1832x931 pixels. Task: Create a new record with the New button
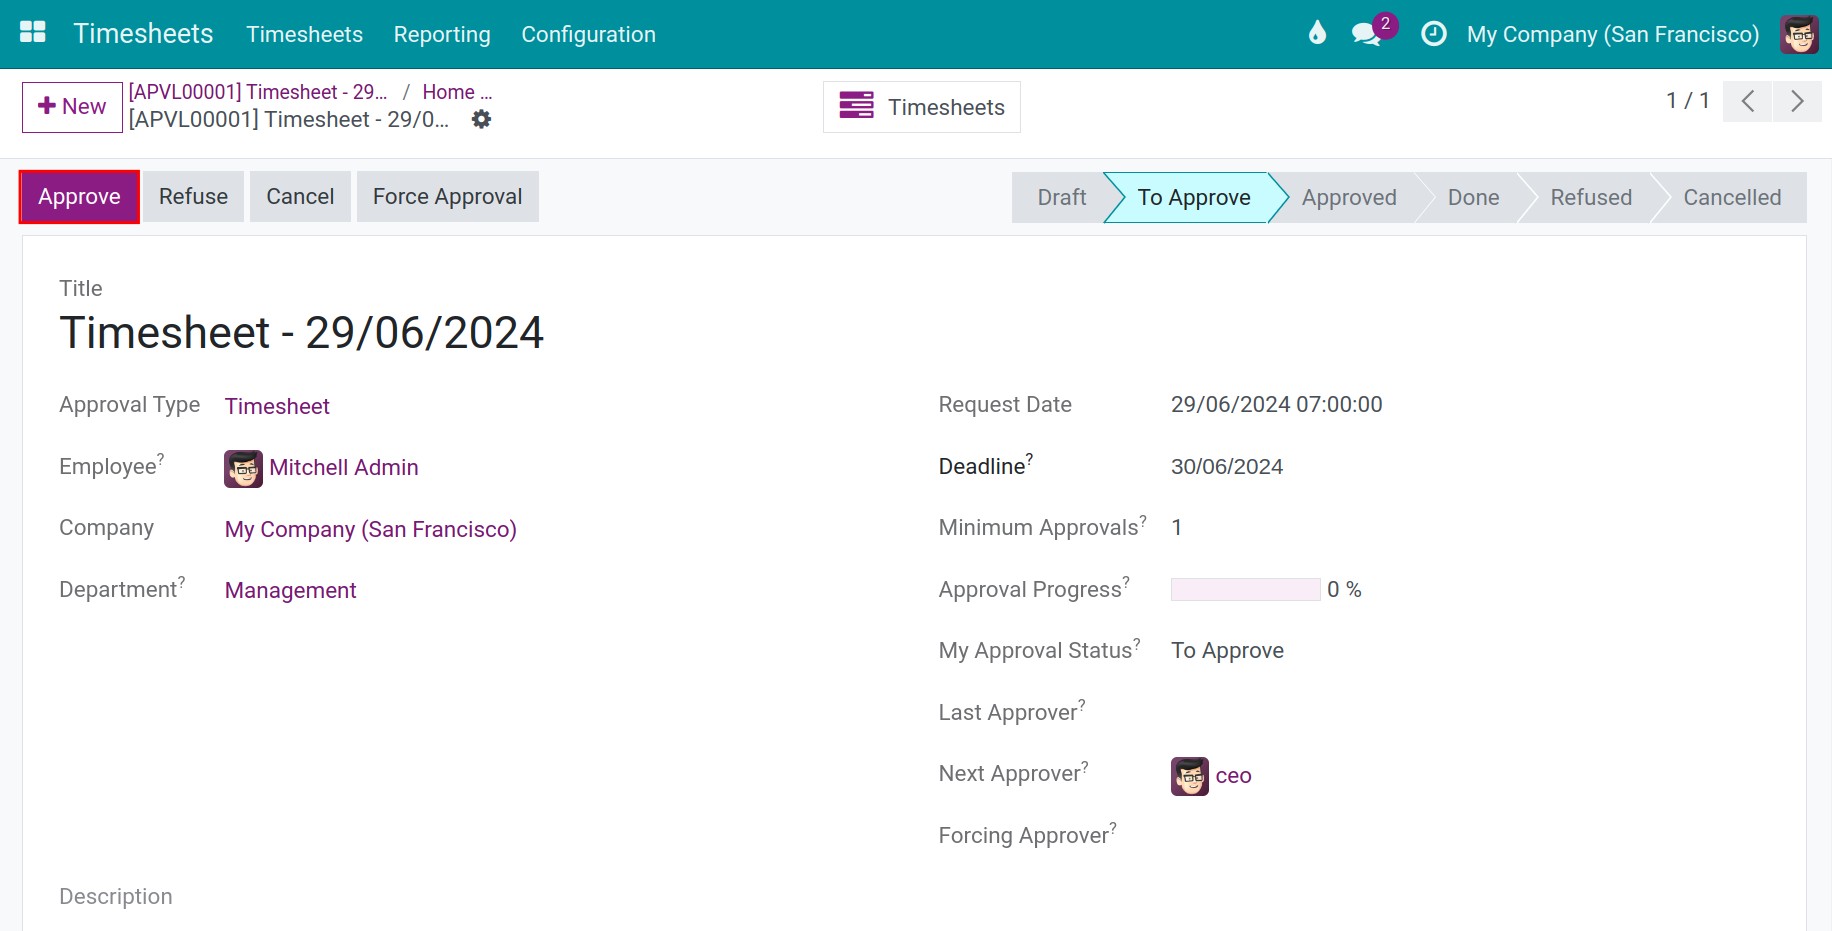pos(72,107)
